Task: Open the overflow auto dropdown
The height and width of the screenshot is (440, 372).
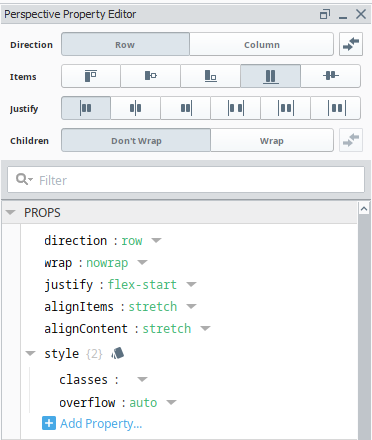Action: pyautogui.click(x=171, y=402)
